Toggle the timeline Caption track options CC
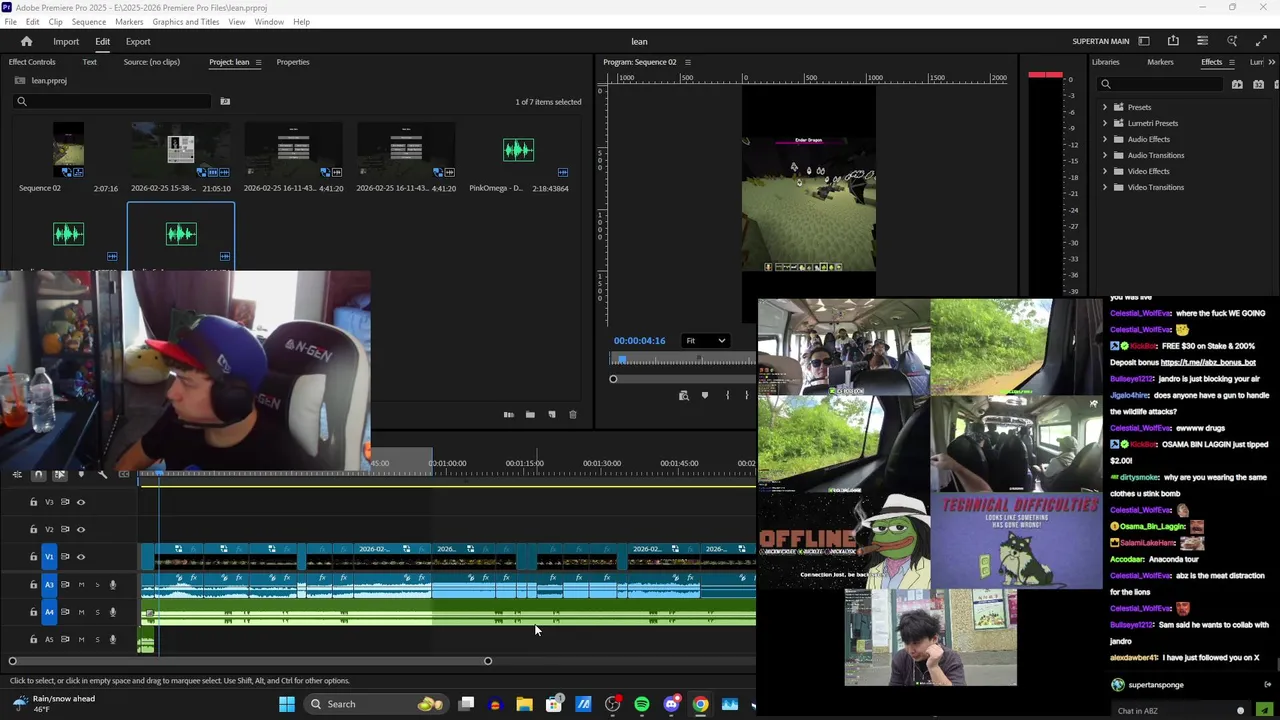This screenshot has height=720, width=1280. pyautogui.click(x=124, y=474)
